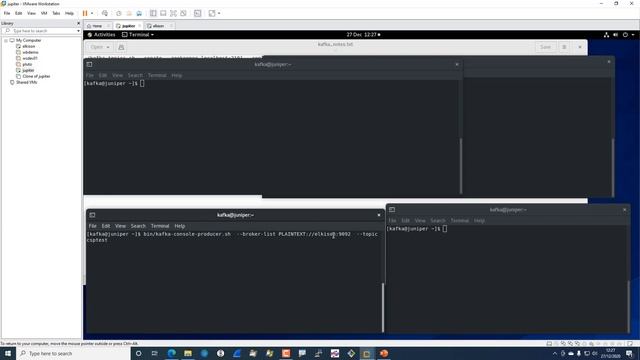
Task: Open File menu in producer command terminal
Action: pos(93,226)
